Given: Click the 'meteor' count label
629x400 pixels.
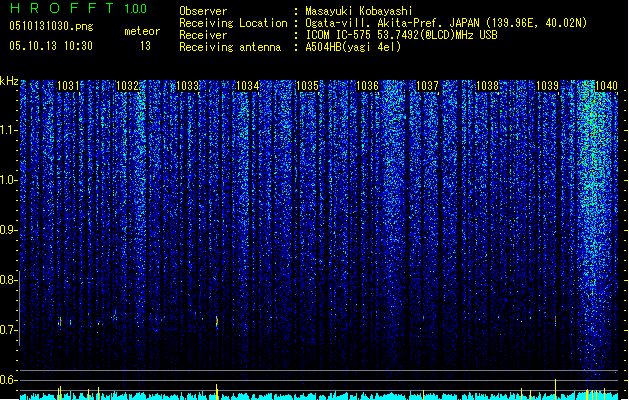Looking at the screenshot, I should click(142, 31).
